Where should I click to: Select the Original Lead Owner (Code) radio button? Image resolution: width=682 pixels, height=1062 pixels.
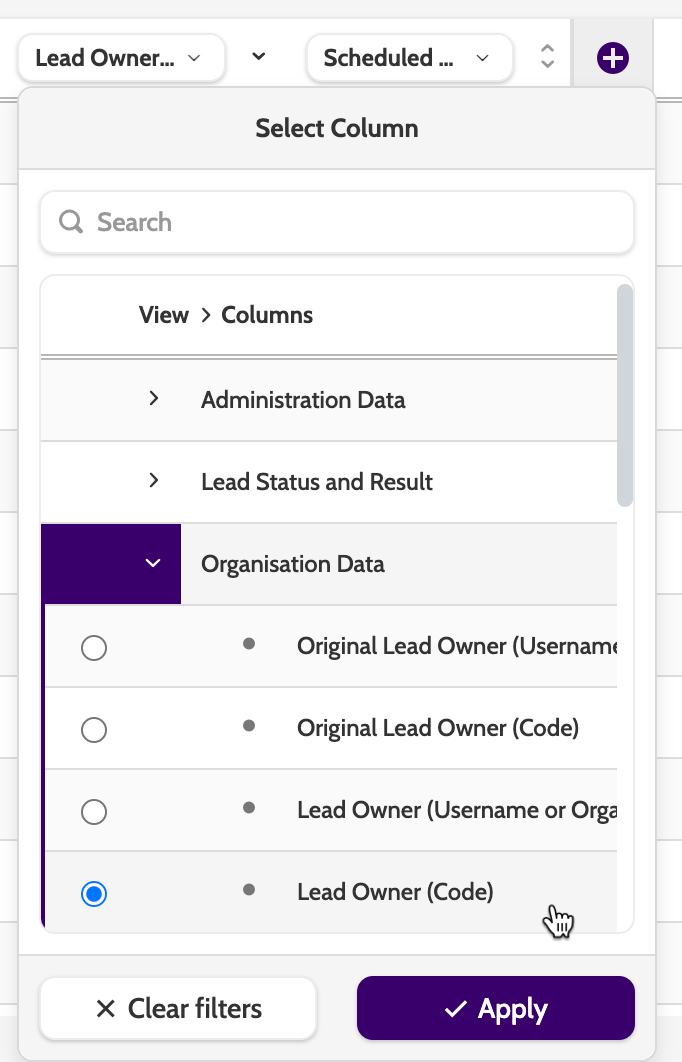click(x=94, y=730)
